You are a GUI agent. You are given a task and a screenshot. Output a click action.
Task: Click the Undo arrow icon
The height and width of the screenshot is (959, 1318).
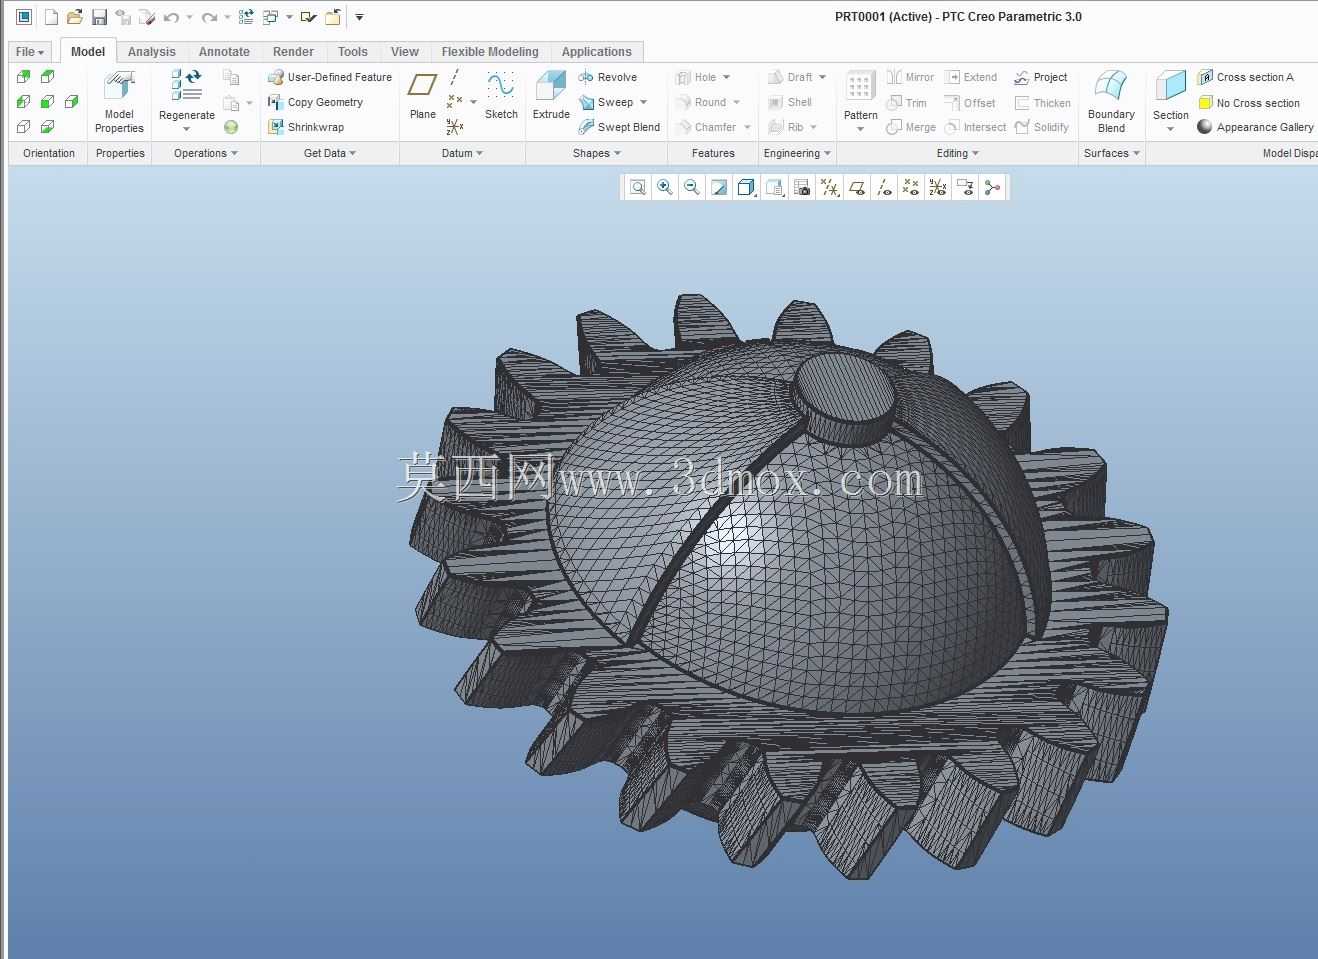(x=171, y=17)
